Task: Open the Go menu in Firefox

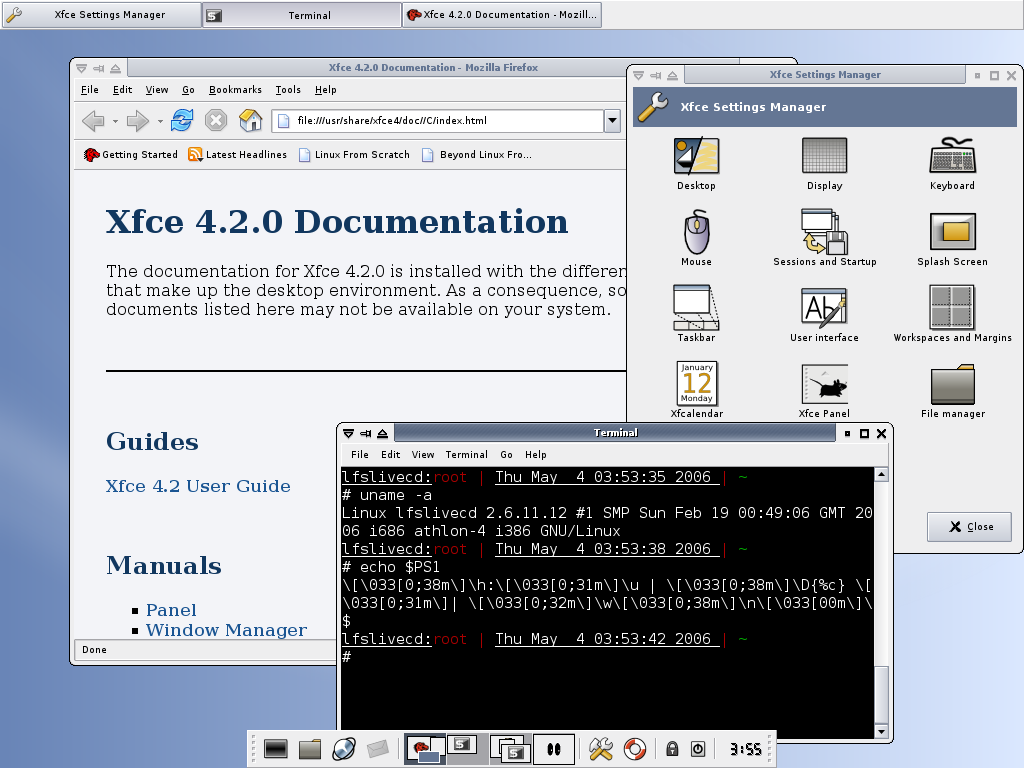Action: pos(188,90)
